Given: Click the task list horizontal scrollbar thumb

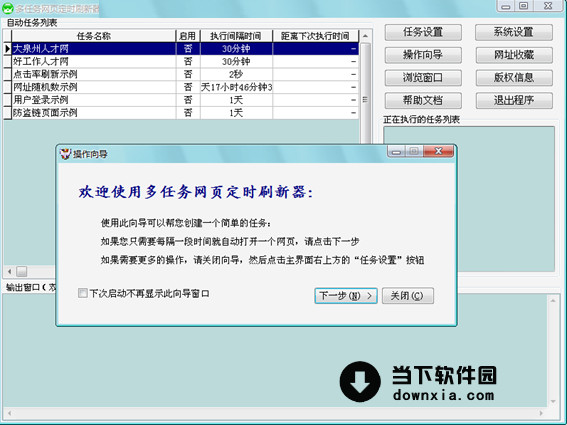Looking at the screenshot, I should click(x=21, y=271).
